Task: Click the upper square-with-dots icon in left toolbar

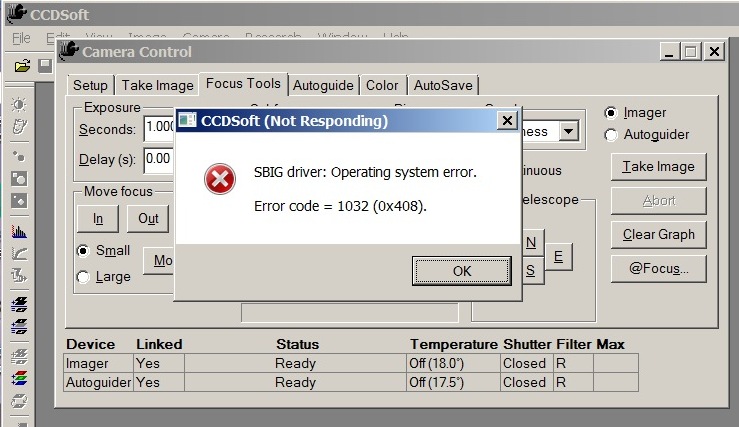Action: pos(19,179)
